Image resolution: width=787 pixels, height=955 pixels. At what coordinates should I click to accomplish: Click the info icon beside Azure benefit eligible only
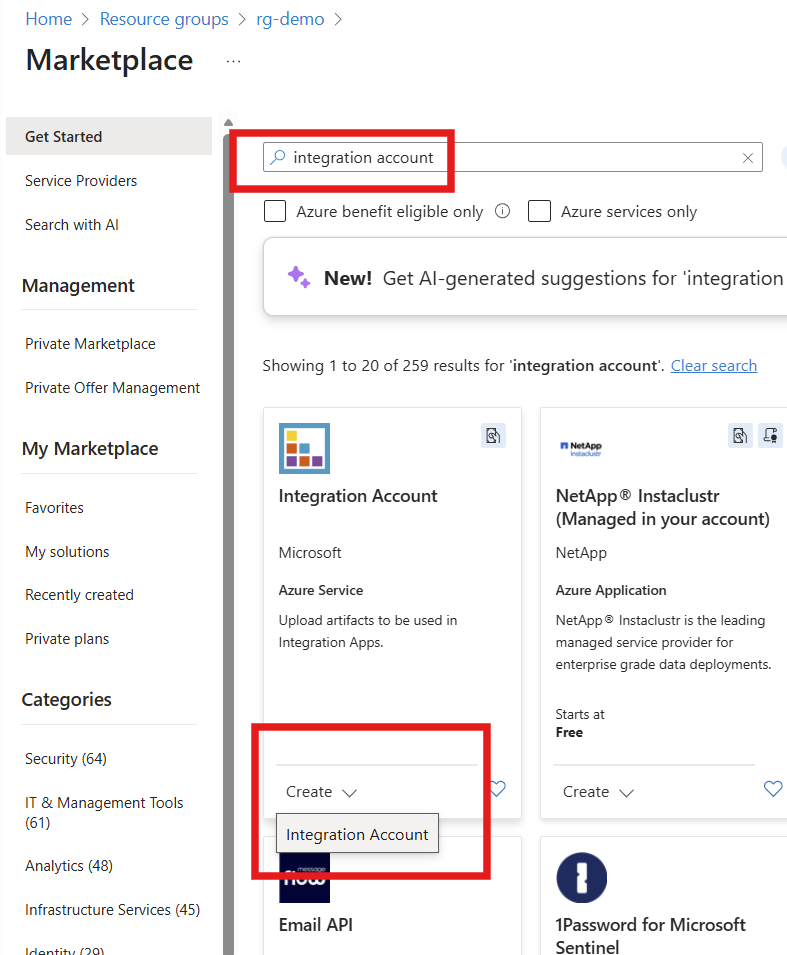coord(503,211)
